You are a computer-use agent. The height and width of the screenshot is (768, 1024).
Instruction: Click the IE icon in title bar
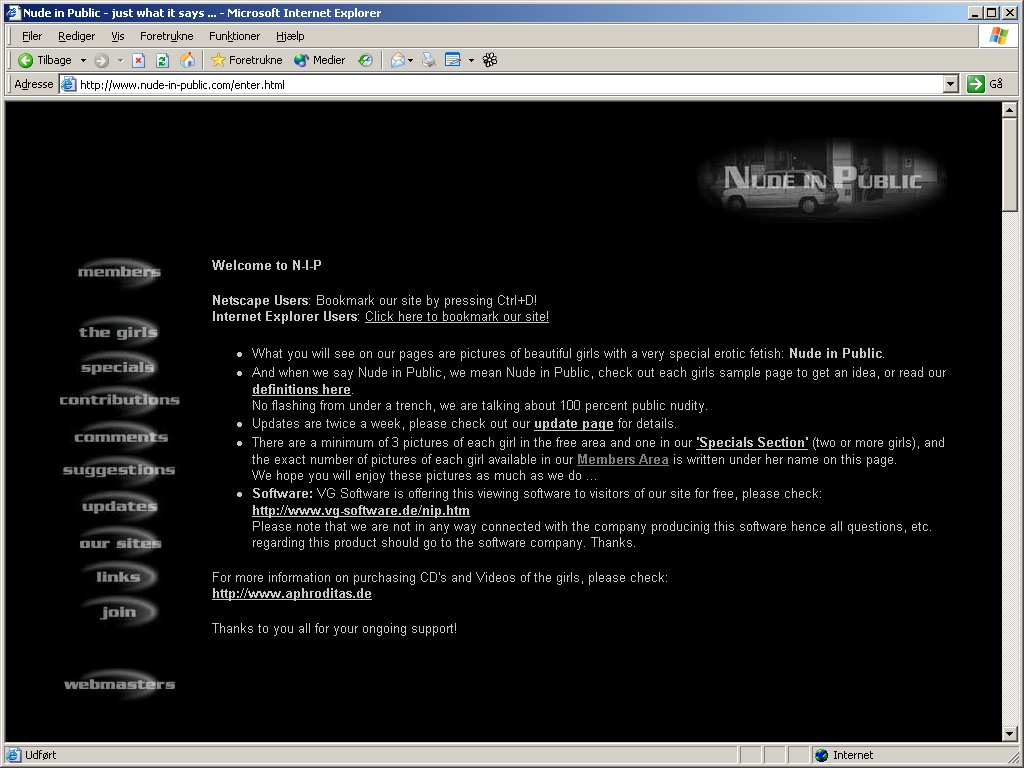coord(13,12)
